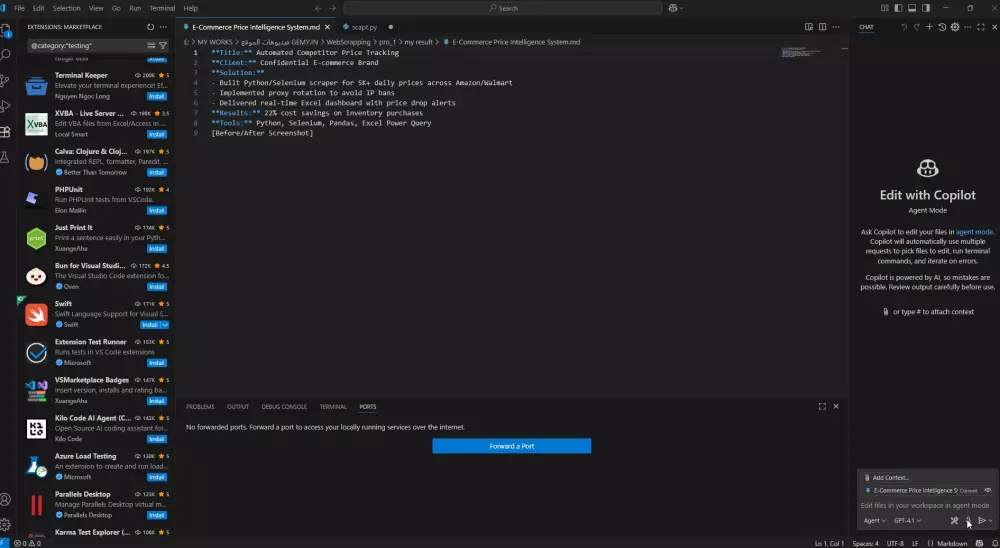Expand send button options chevron
Screen dimensions: 1000x548
pyautogui.click(x=990, y=521)
